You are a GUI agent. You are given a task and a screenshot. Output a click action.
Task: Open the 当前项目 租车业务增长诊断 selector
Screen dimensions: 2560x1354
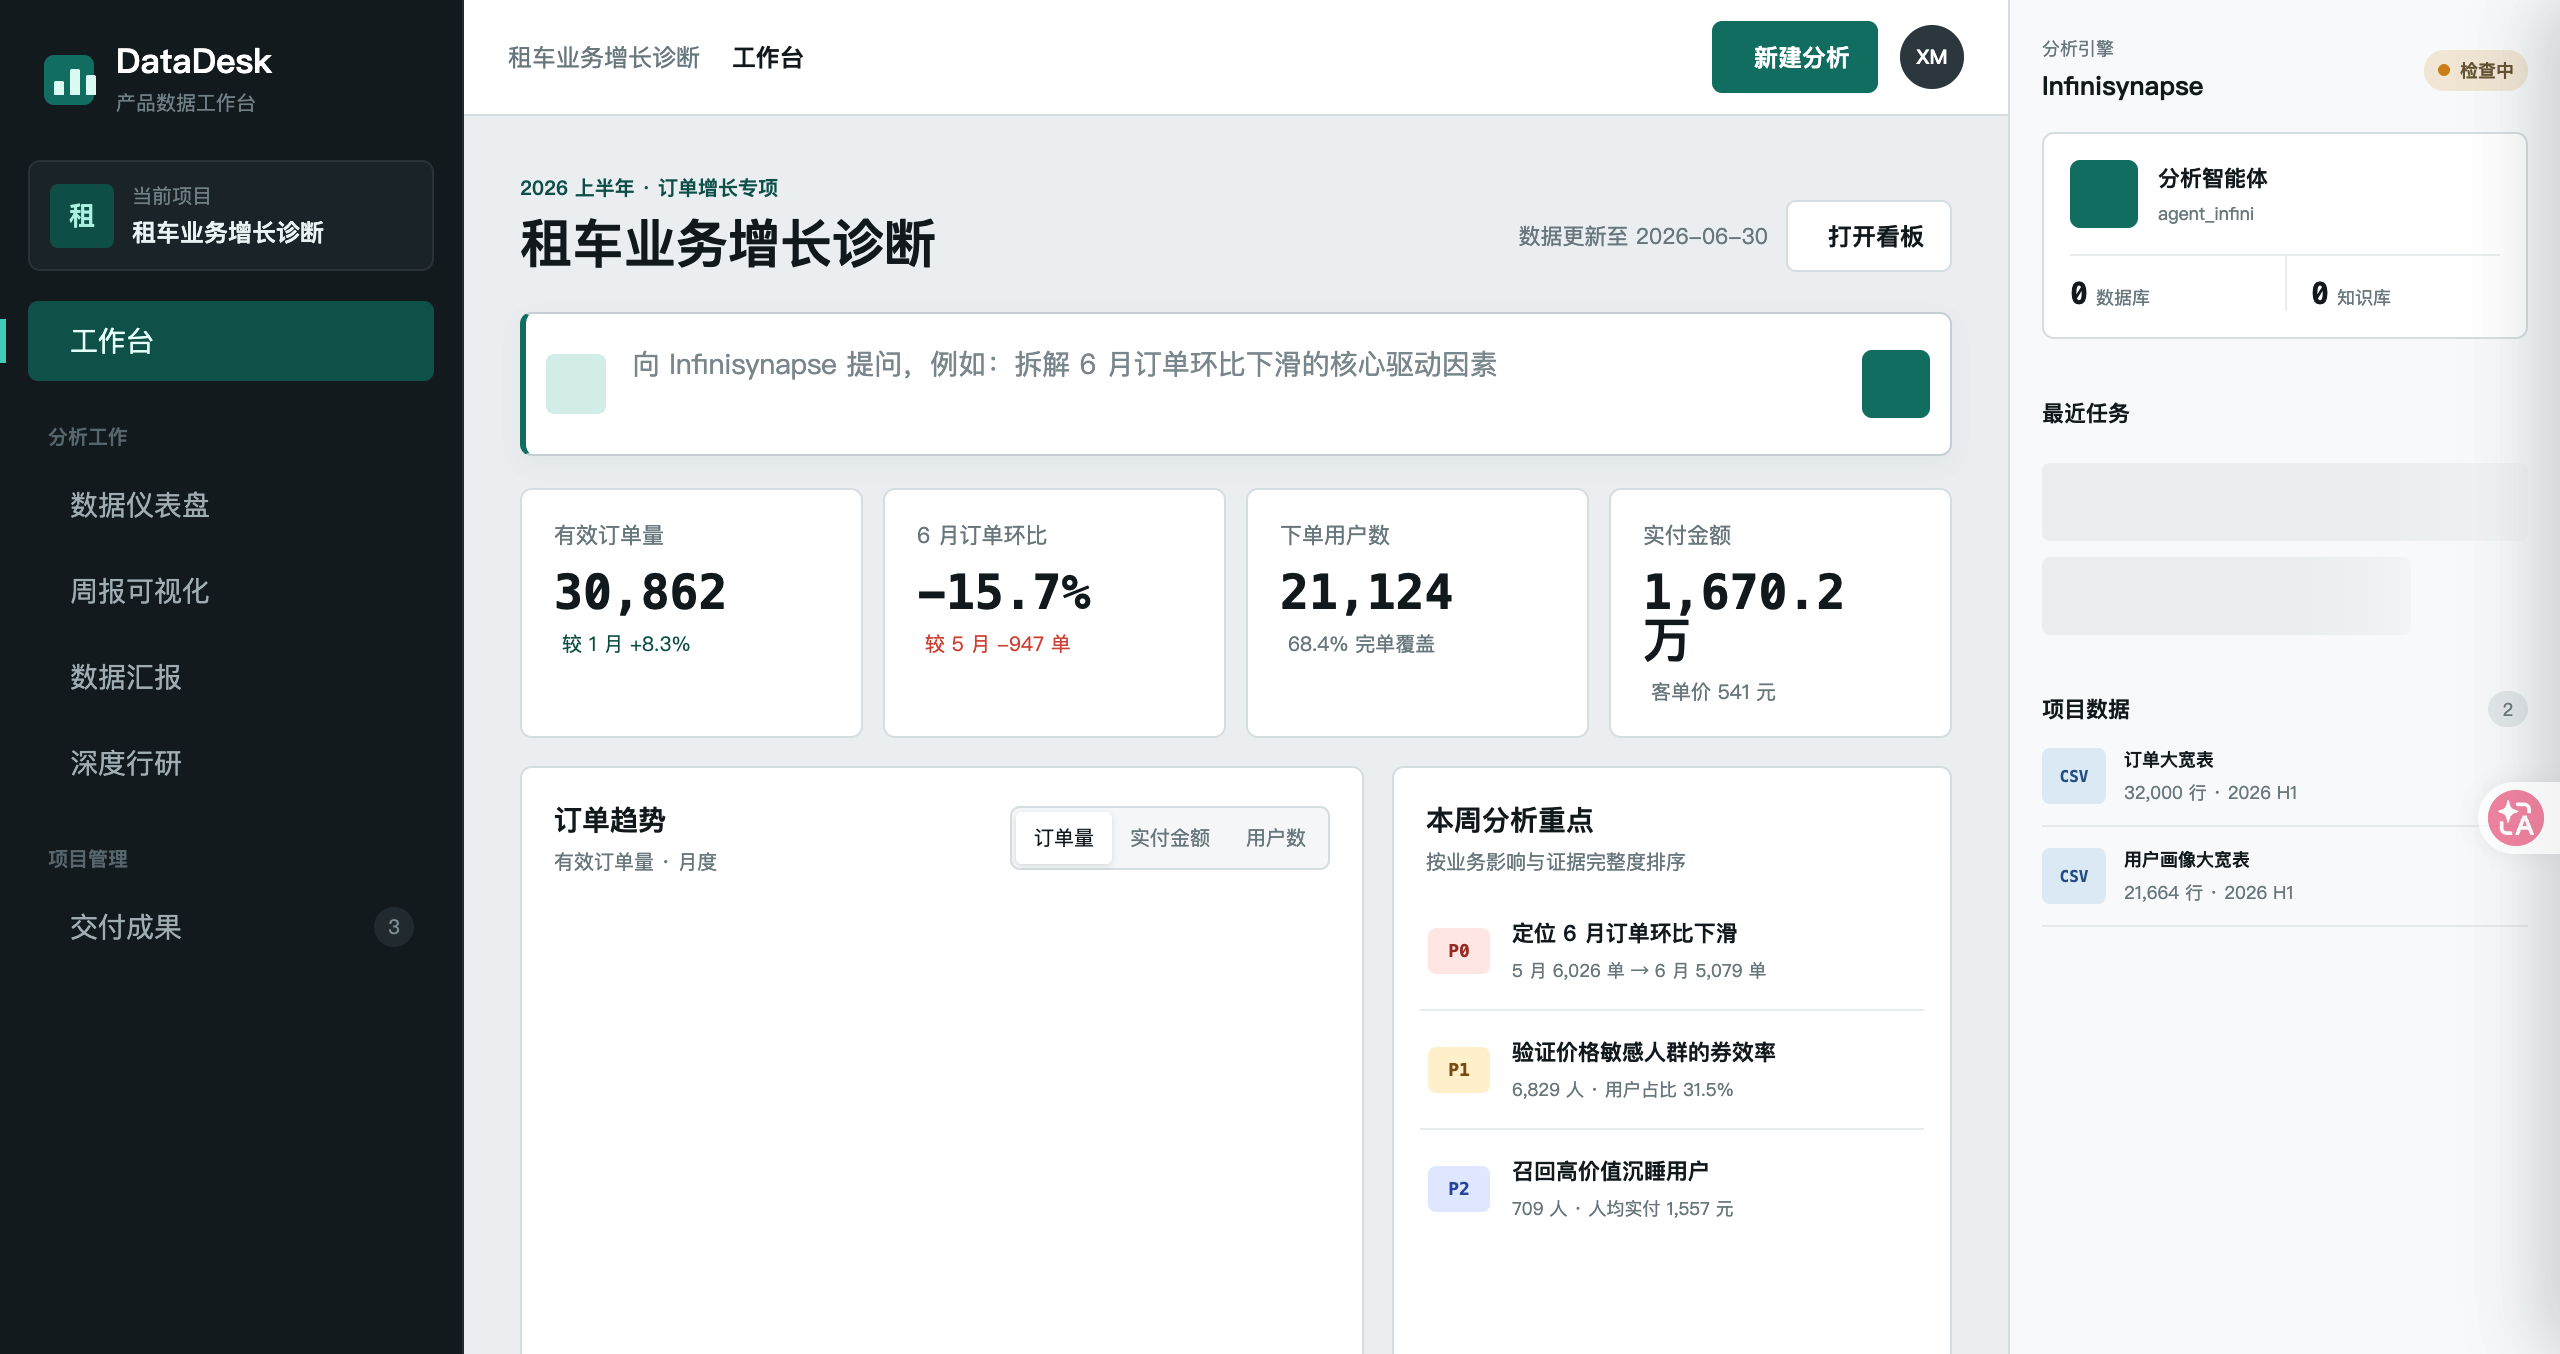point(231,216)
